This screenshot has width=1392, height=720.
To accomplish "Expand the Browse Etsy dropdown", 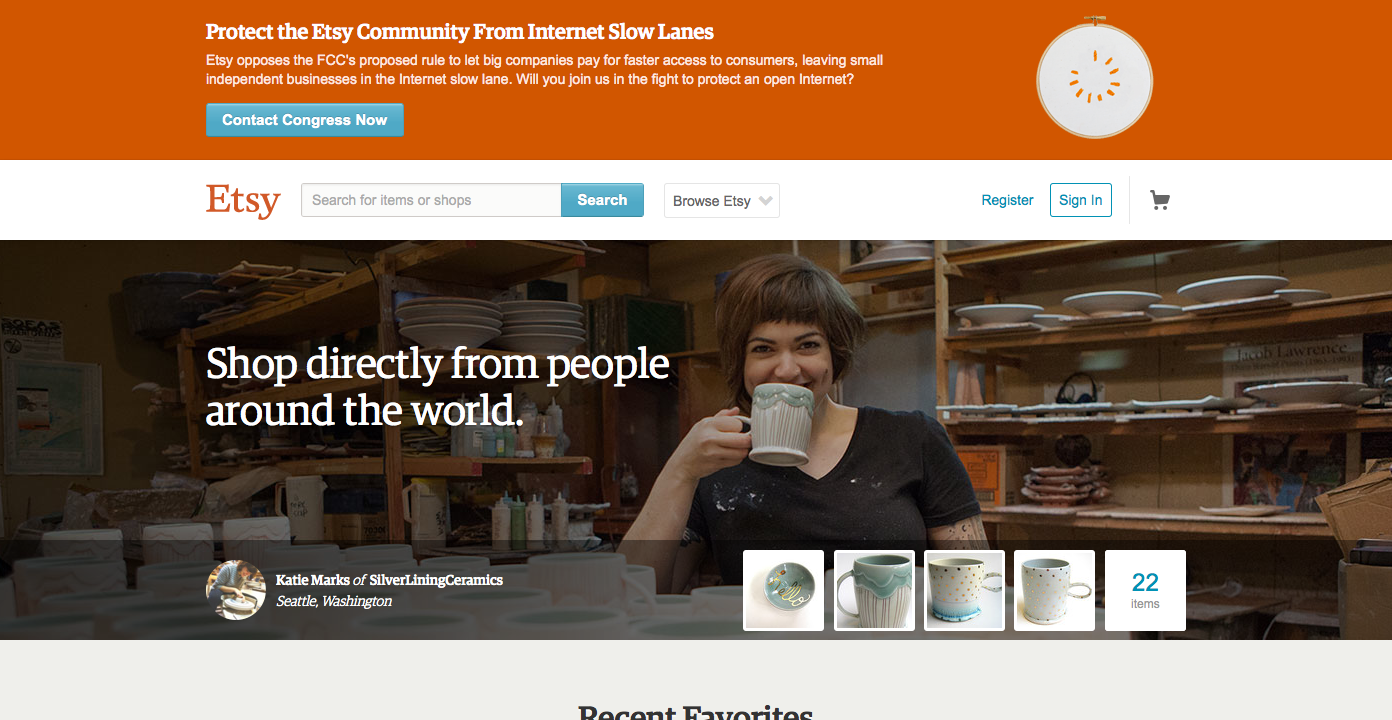I will tap(721, 200).
